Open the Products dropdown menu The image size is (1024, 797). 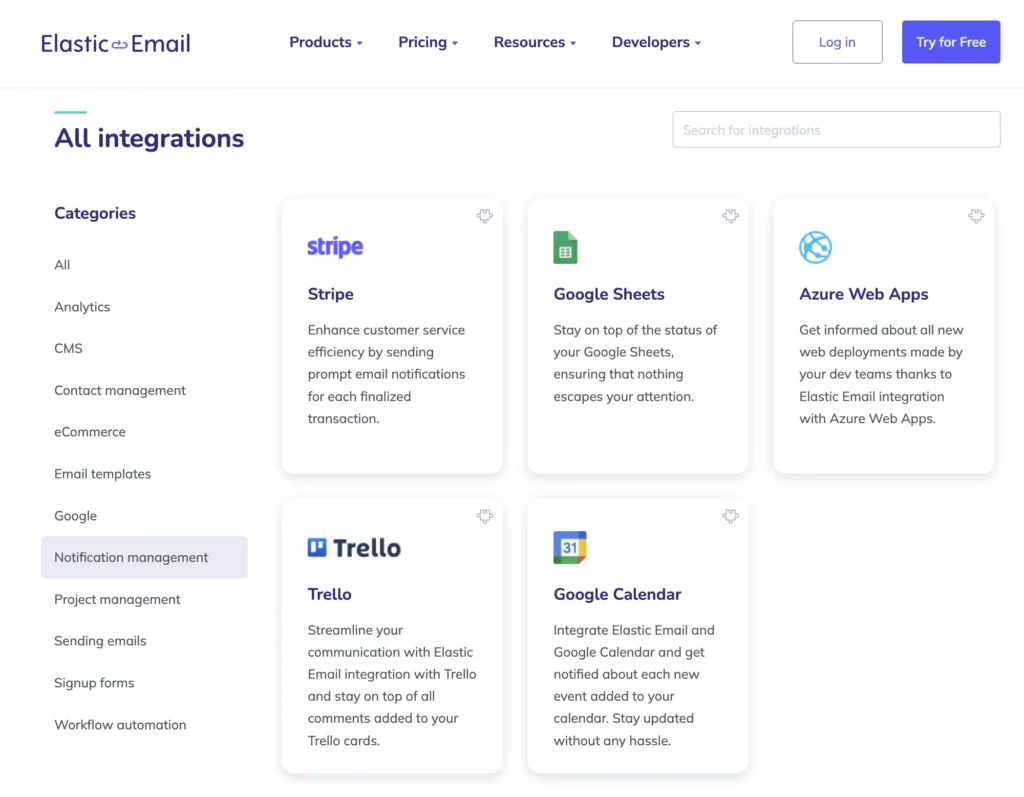click(325, 42)
